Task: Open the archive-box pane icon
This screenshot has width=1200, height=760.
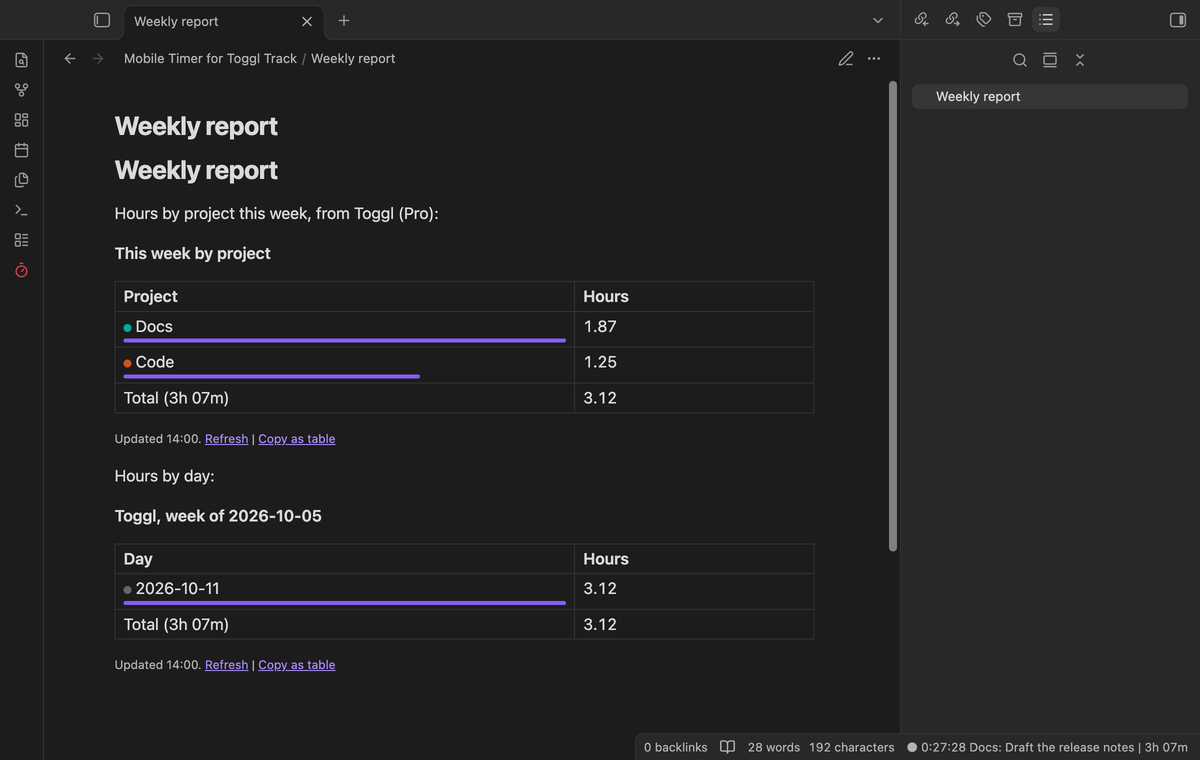Action: pyautogui.click(x=1015, y=19)
